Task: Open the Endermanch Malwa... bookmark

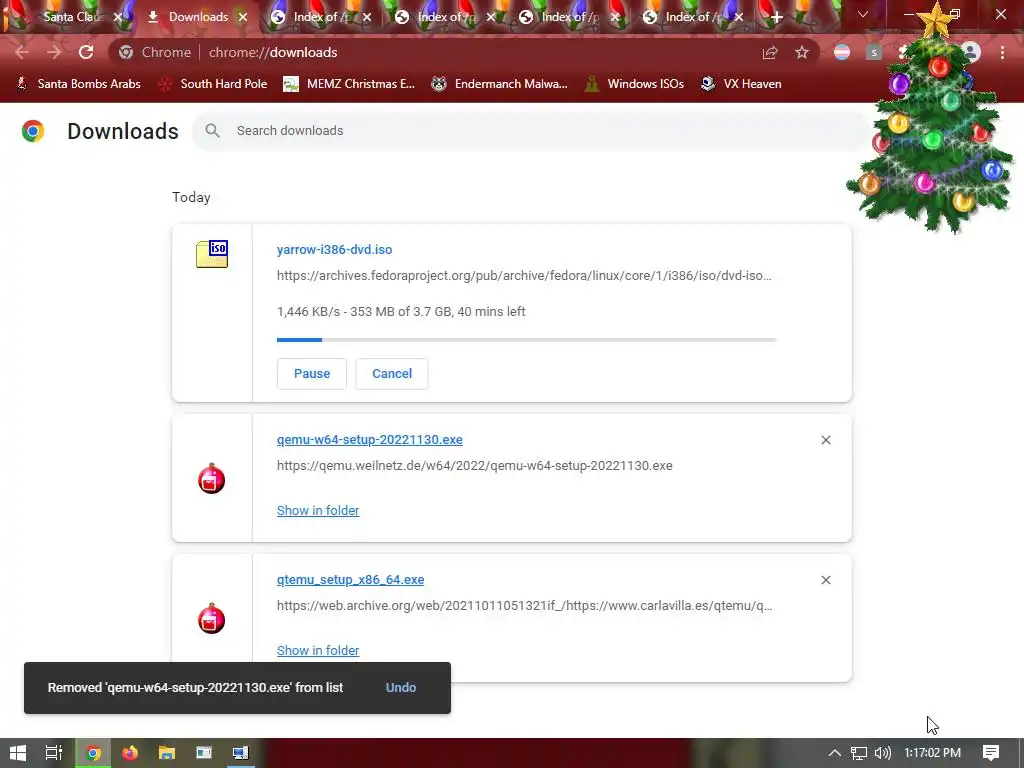Action: 500,84
